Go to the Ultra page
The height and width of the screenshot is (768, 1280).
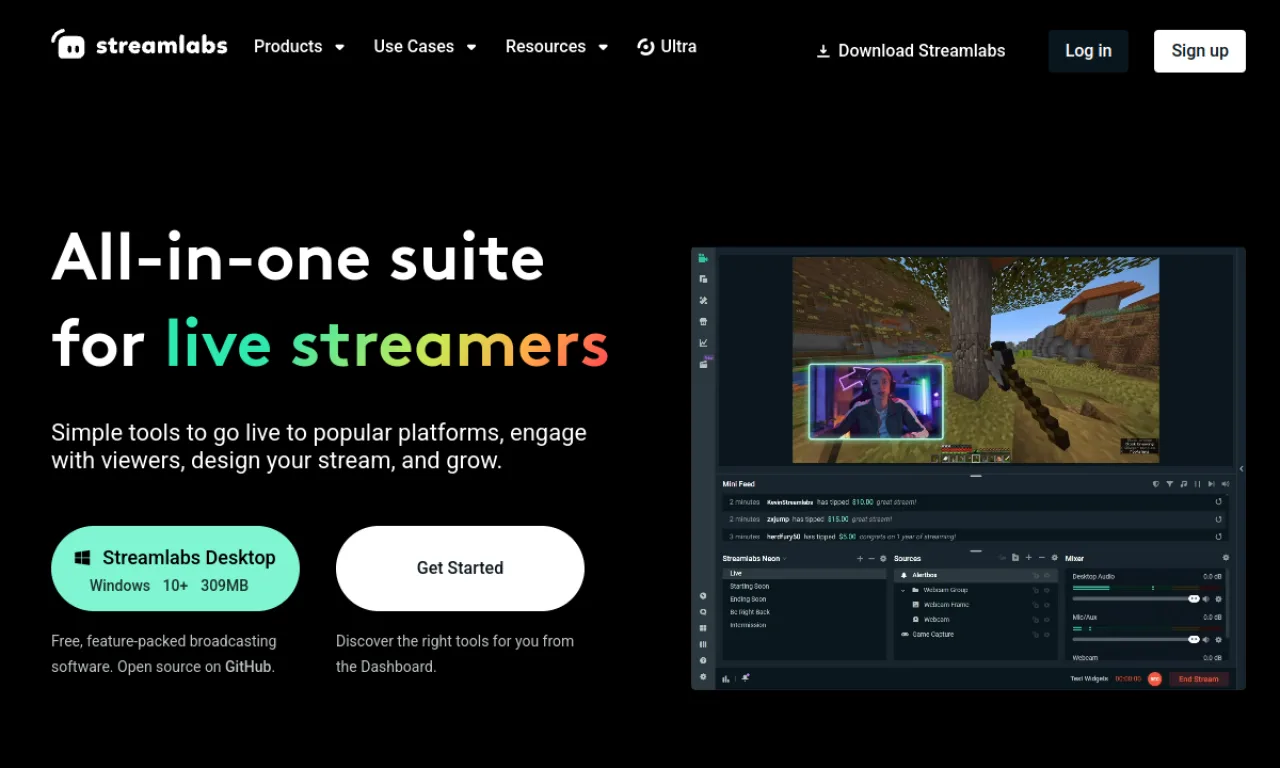tap(667, 46)
